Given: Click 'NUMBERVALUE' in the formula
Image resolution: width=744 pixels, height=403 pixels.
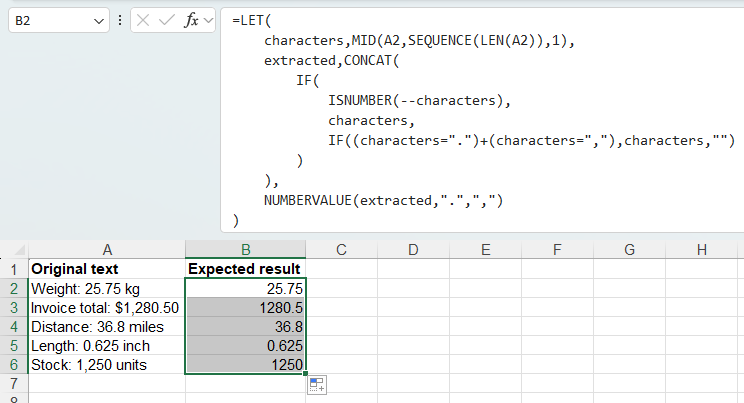Looking at the screenshot, I should [x=307, y=200].
